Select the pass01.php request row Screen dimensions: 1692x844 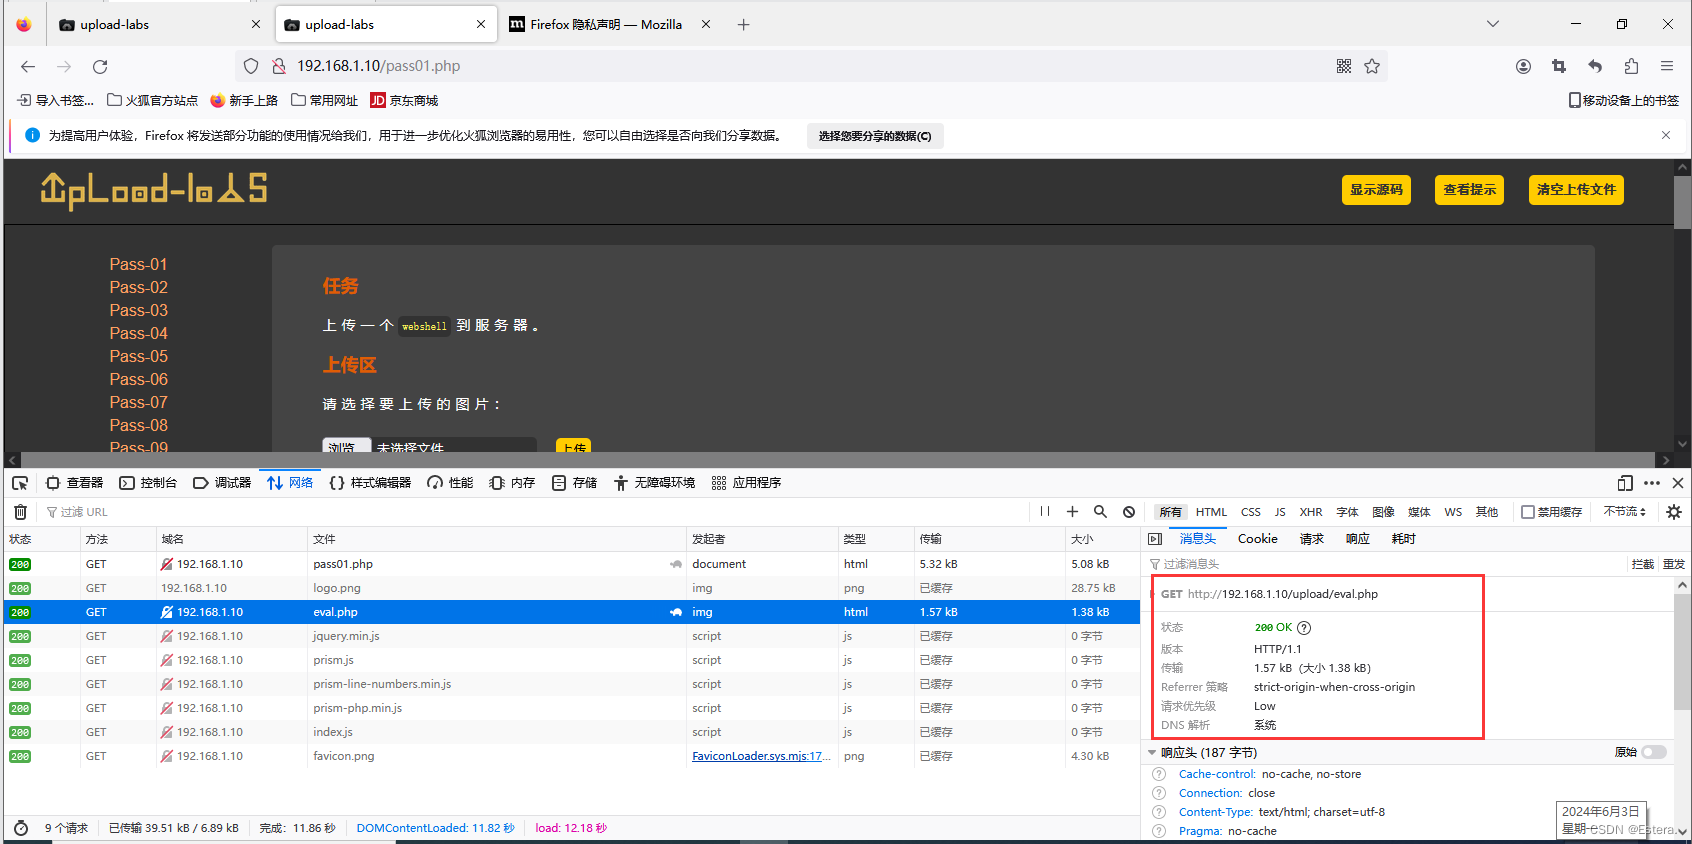572,564
